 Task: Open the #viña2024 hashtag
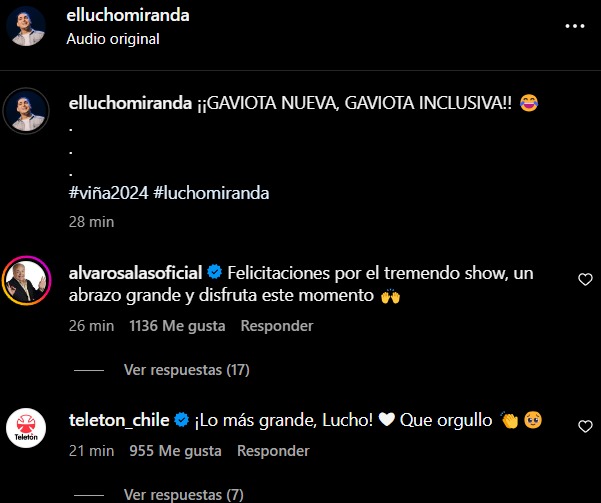pos(108,193)
